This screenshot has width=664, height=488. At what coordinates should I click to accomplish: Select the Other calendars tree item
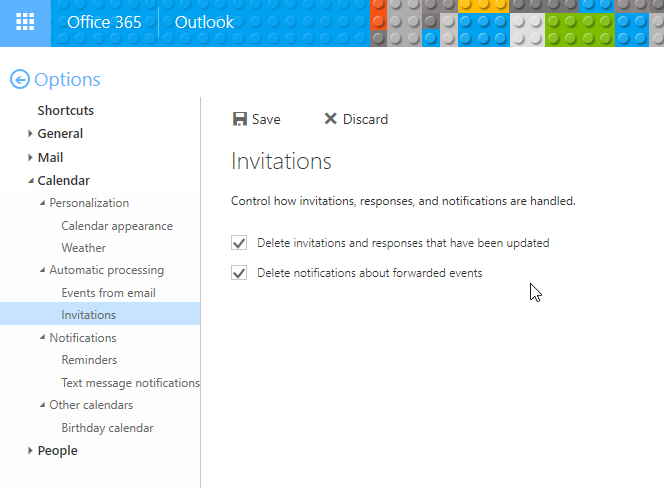tap(91, 405)
